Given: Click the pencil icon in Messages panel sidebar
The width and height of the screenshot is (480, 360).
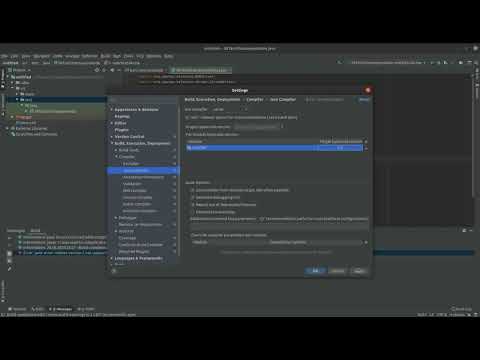Looking at the screenshot, I should coord(9,268).
